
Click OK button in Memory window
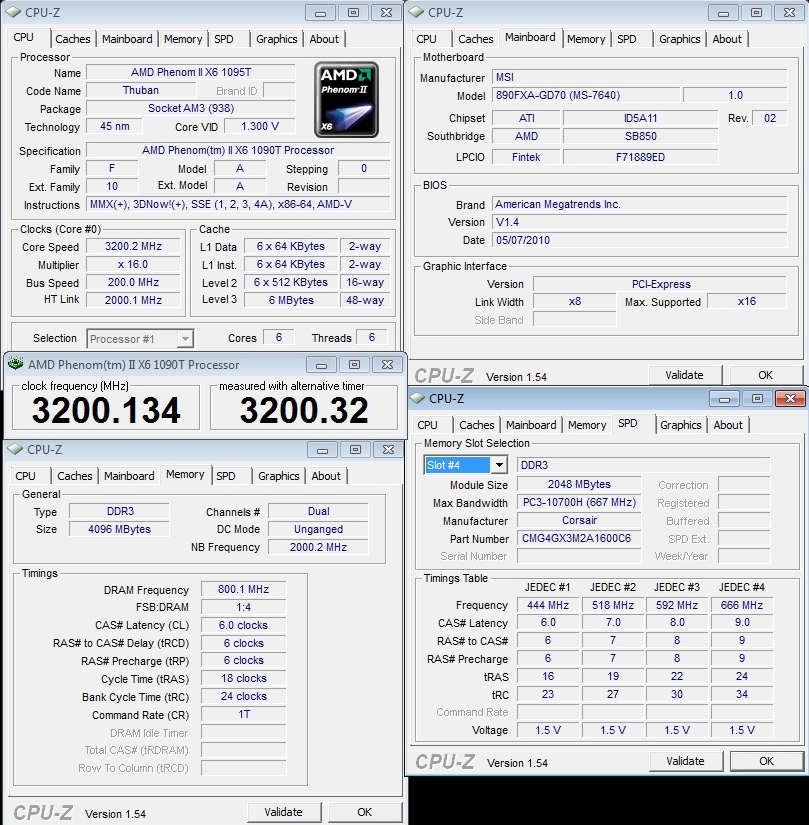click(364, 812)
